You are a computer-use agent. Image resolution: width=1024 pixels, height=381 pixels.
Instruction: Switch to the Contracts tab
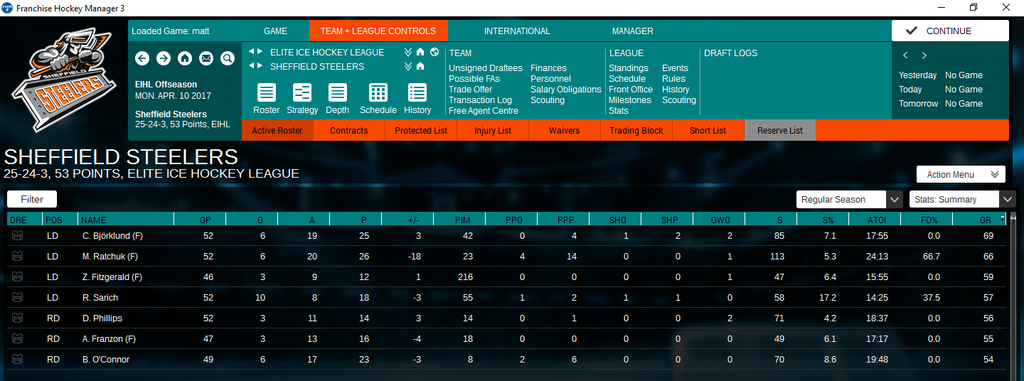(349, 131)
